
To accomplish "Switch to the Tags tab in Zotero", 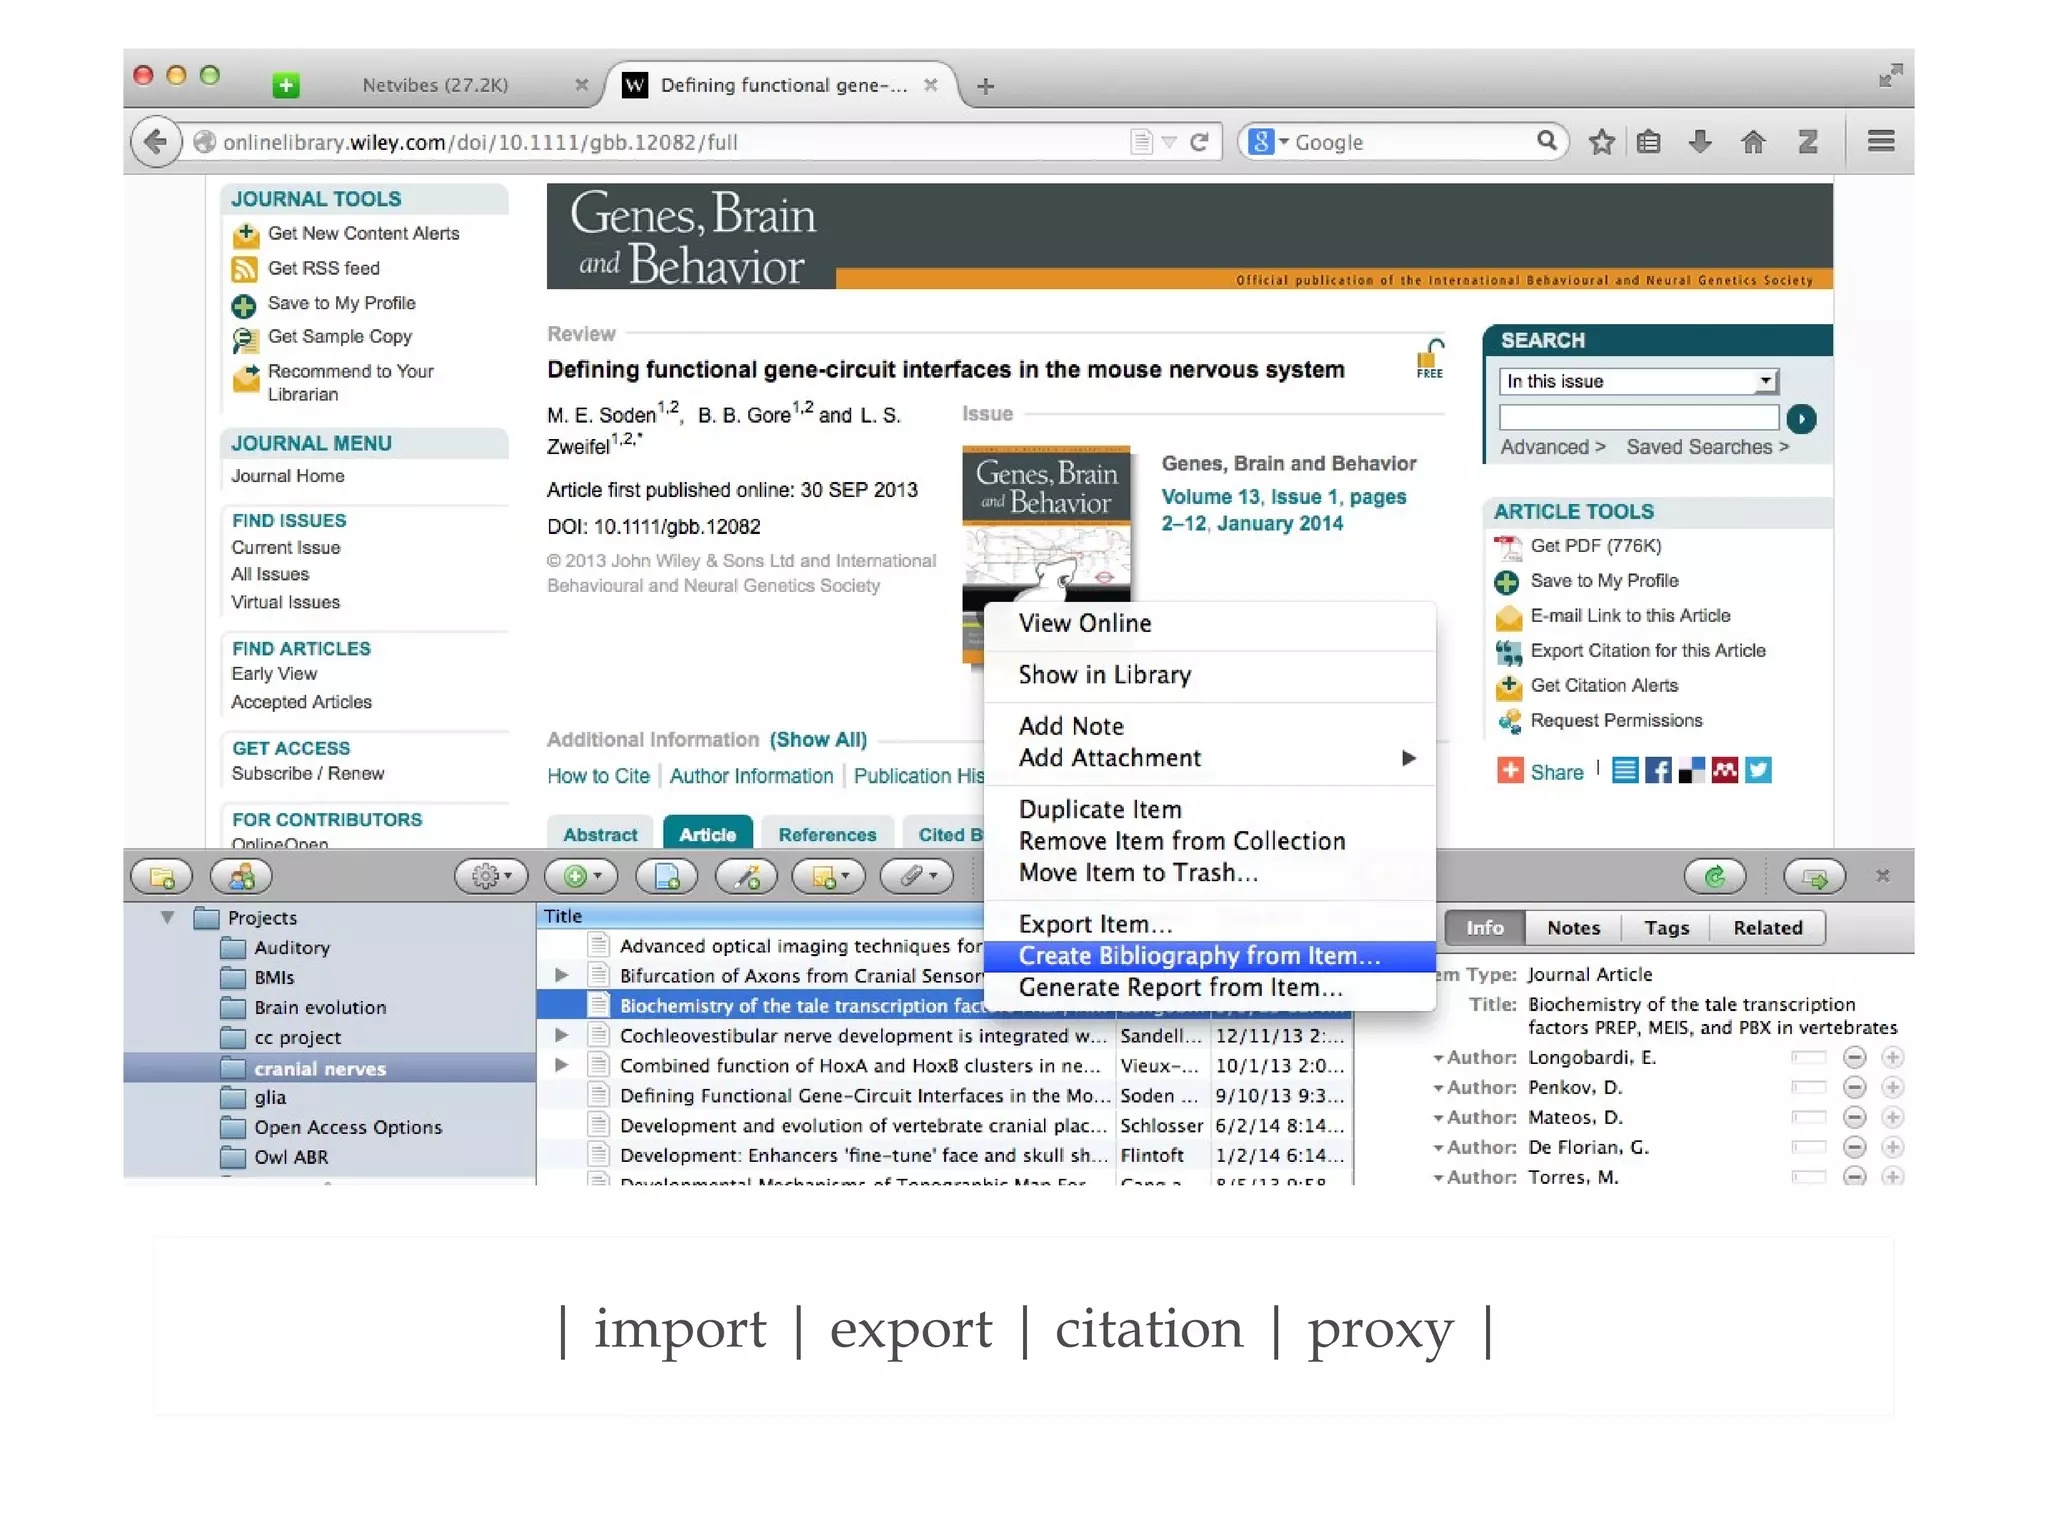I will (1666, 927).
